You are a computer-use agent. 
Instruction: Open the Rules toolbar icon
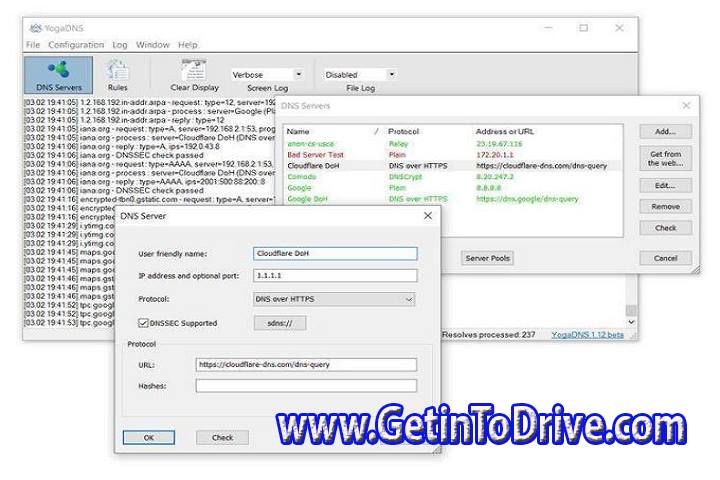tap(118, 75)
